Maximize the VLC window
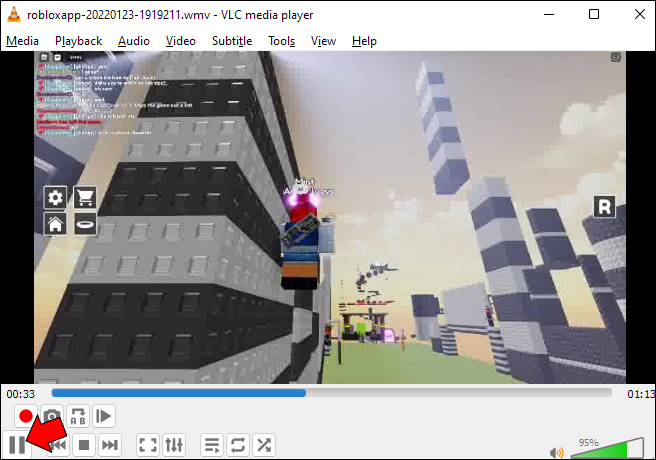Image resolution: width=656 pixels, height=460 pixels. click(x=594, y=14)
